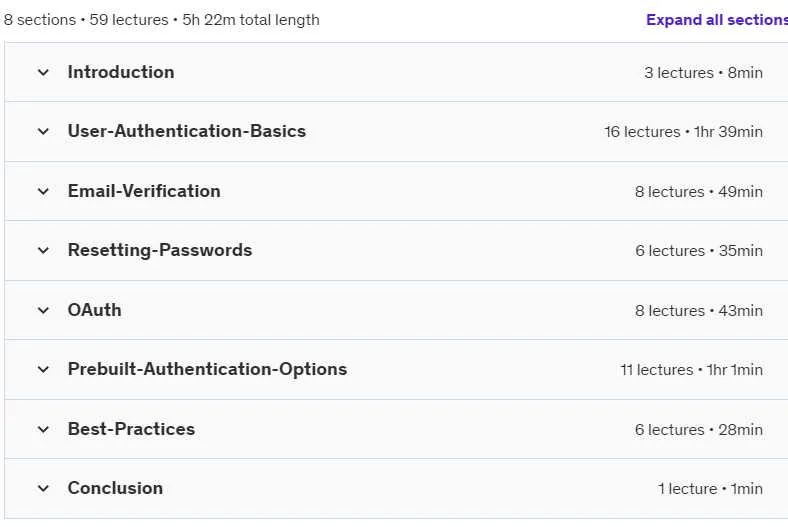The height and width of the screenshot is (527, 788).
Task: Open the Best-Practices section title
Action: [131, 429]
